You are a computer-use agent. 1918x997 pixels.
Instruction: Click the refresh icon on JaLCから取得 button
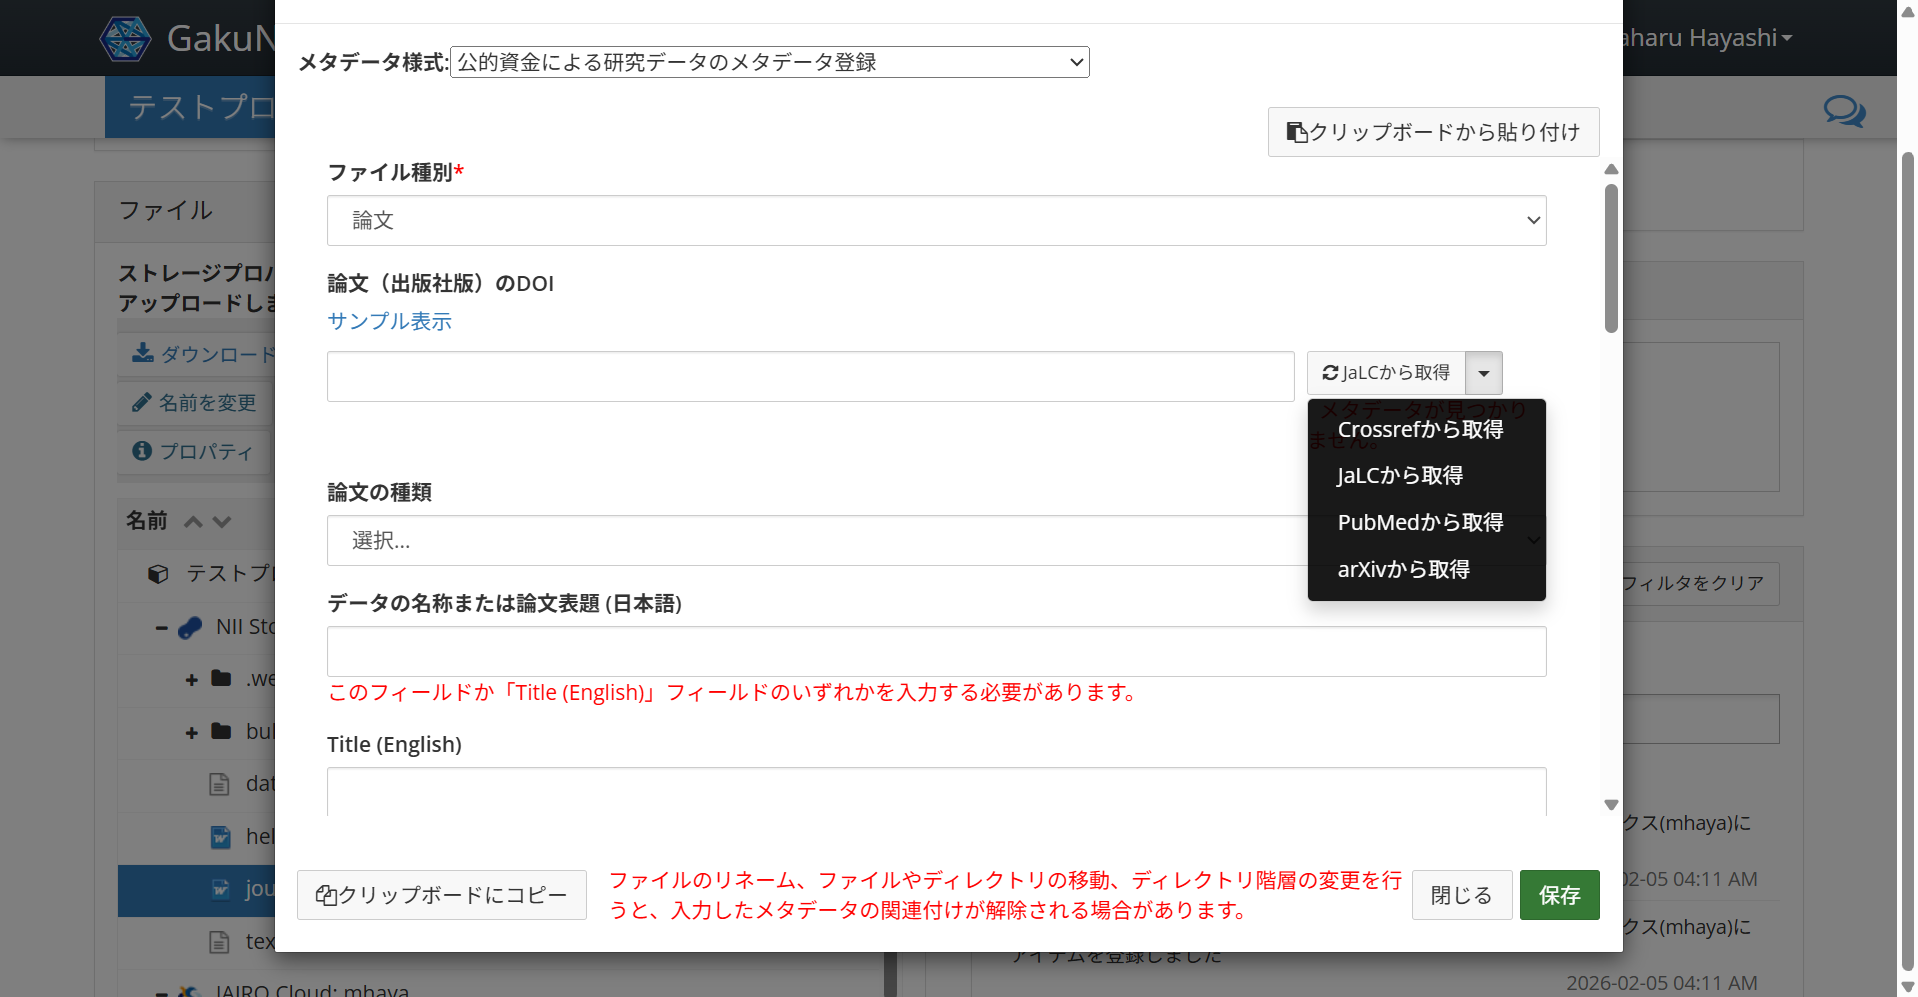click(x=1330, y=372)
